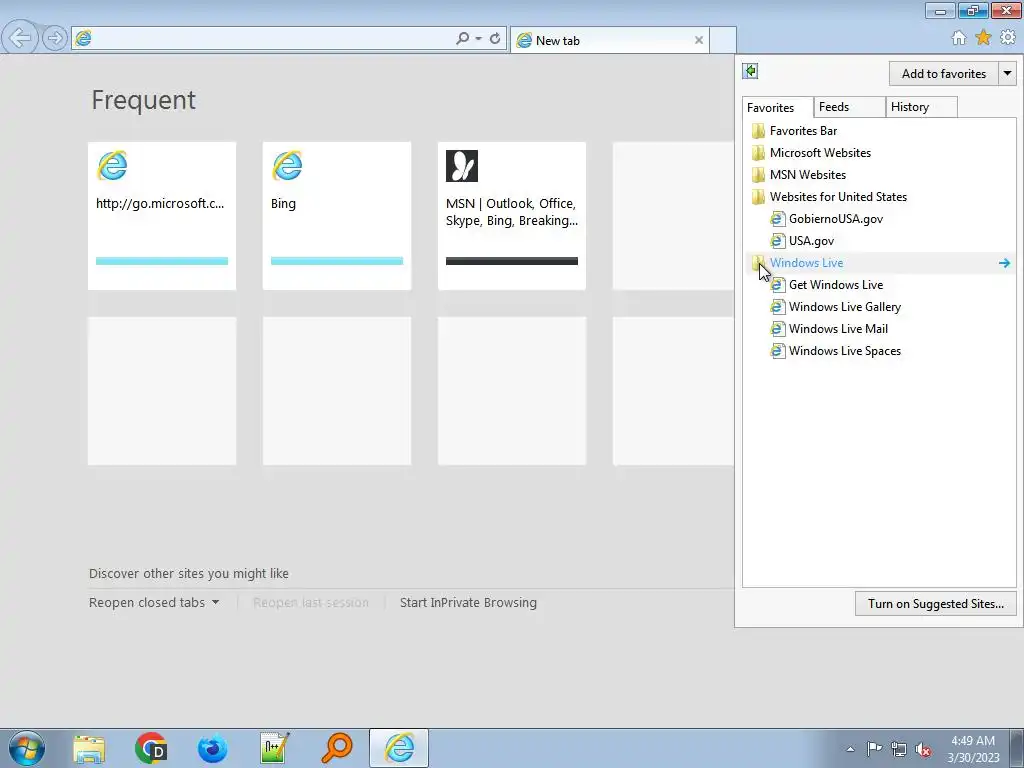Image resolution: width=1024 pixels, height=768 pixels.
Task: Open the Get Windows Live favorite
Action: click(880, 285)
